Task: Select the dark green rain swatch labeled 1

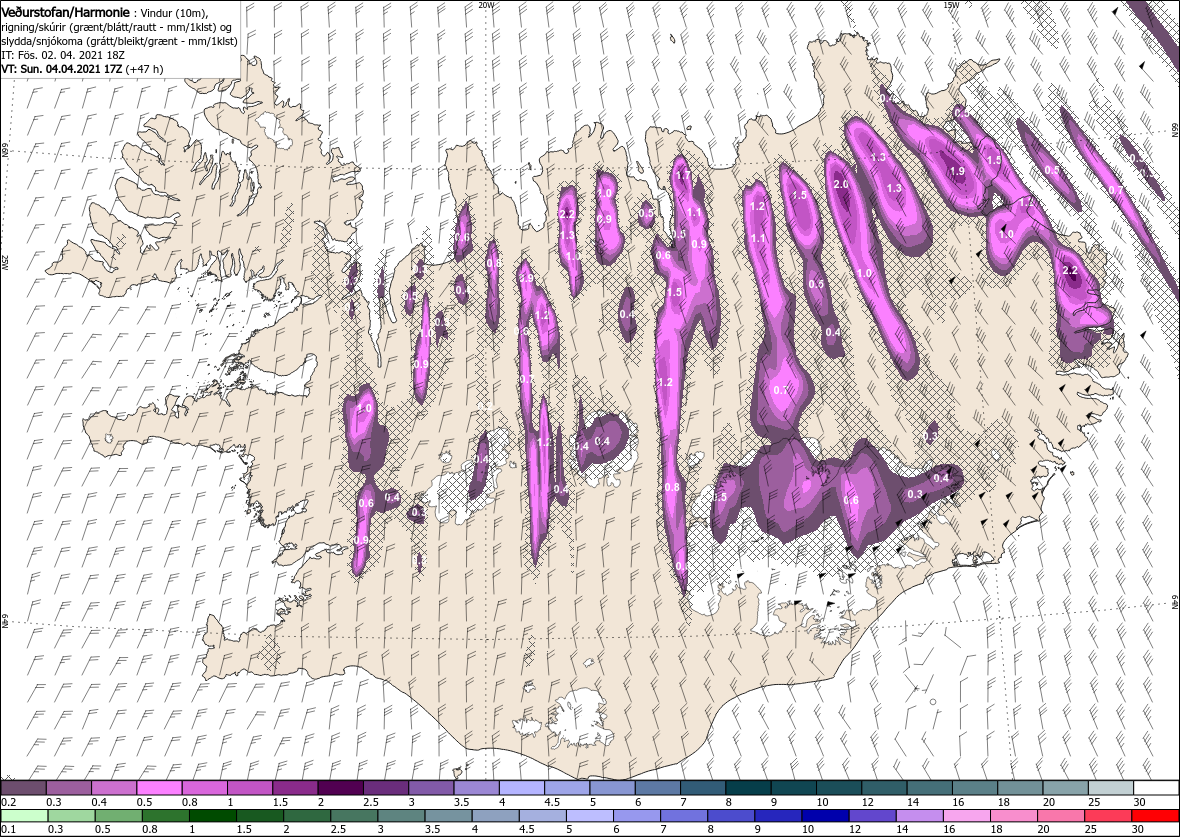Action: [212, 816]
